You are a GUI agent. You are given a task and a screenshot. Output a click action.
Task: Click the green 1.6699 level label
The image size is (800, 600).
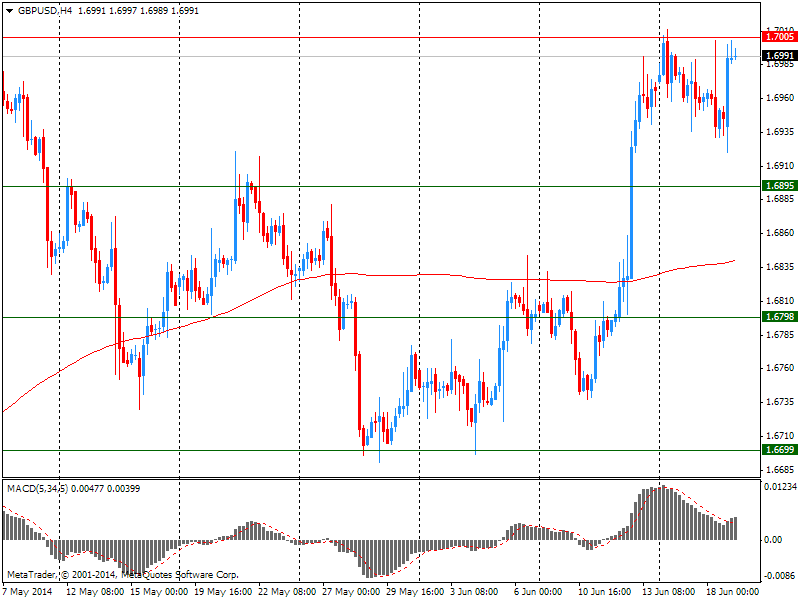tap(780, 449)
